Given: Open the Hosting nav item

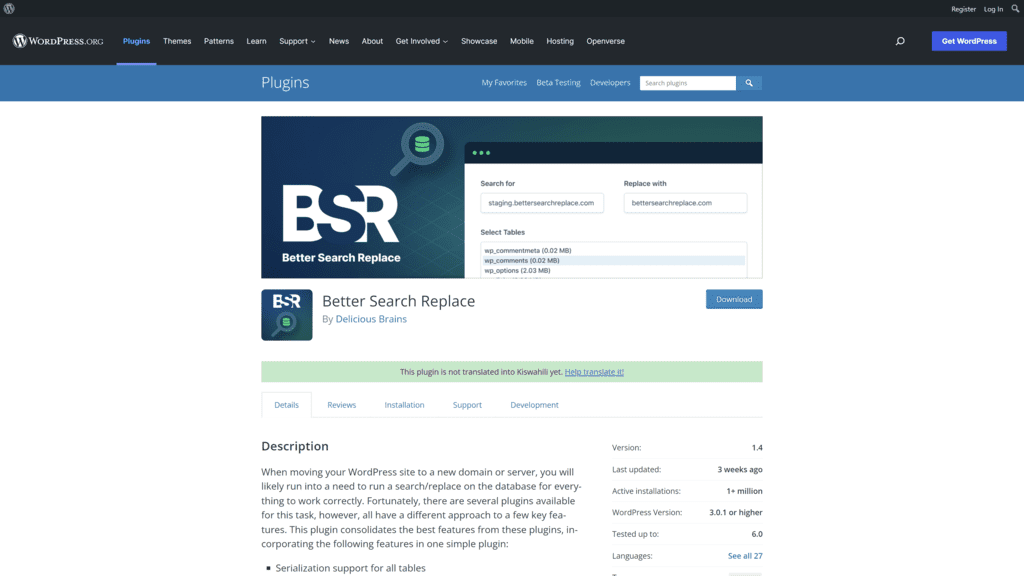Looking at the screenshot, I should pos(560,41).
